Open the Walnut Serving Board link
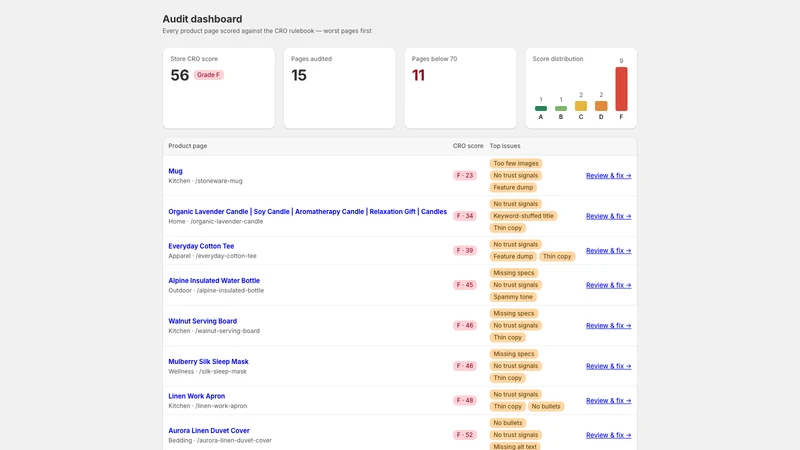This screenshot has width=800, height=450. [203, 321]
